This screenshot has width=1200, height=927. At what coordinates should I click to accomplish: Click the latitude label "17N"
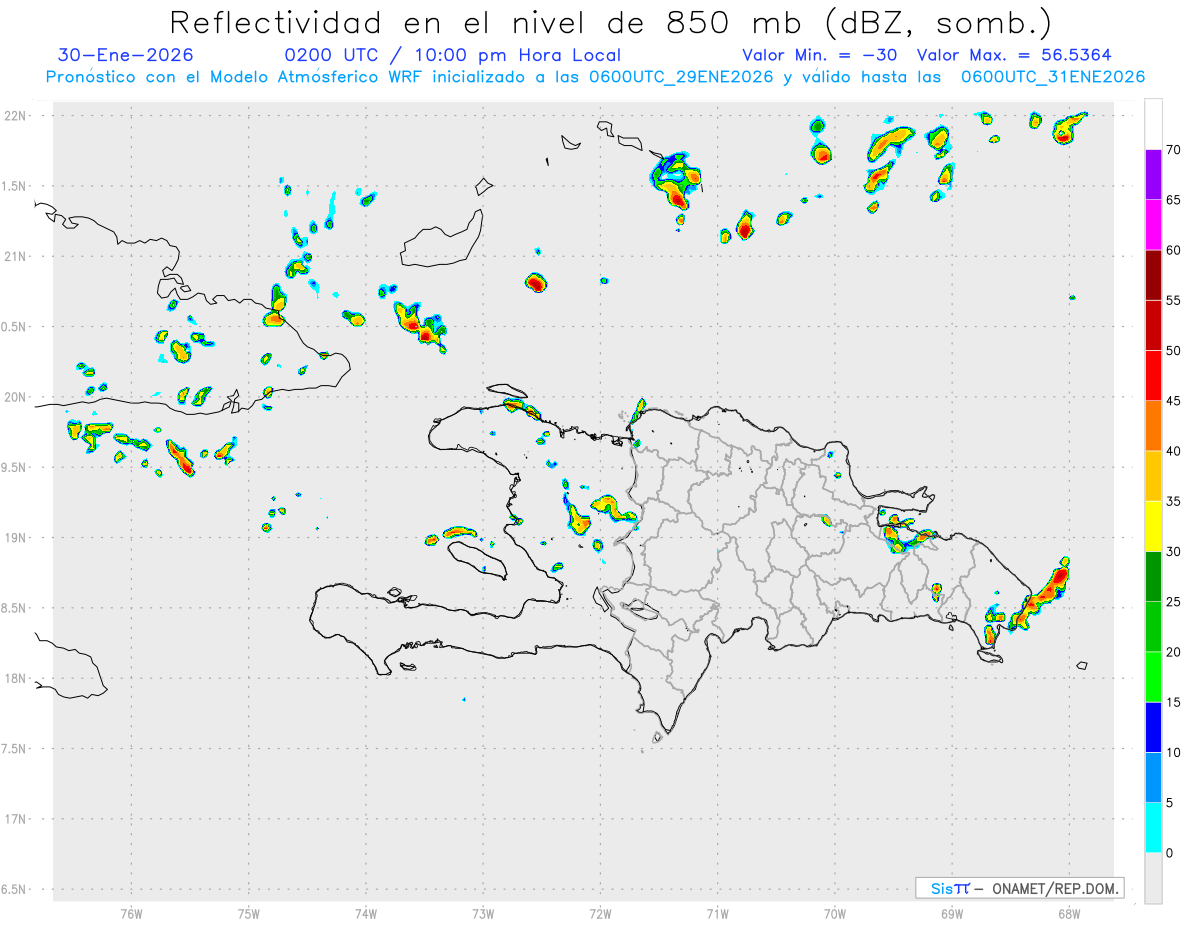click(16, 819)
